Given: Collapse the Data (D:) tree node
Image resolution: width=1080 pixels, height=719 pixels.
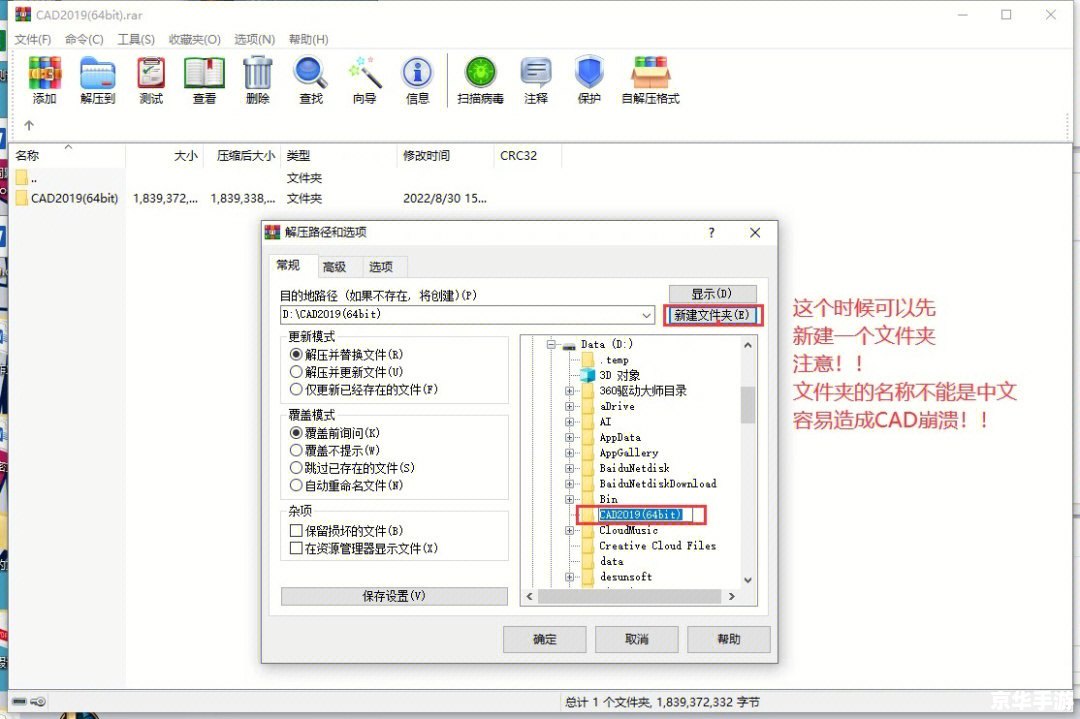Looking at the screenshot, I should pyautogui.click(x=551, y=344).
